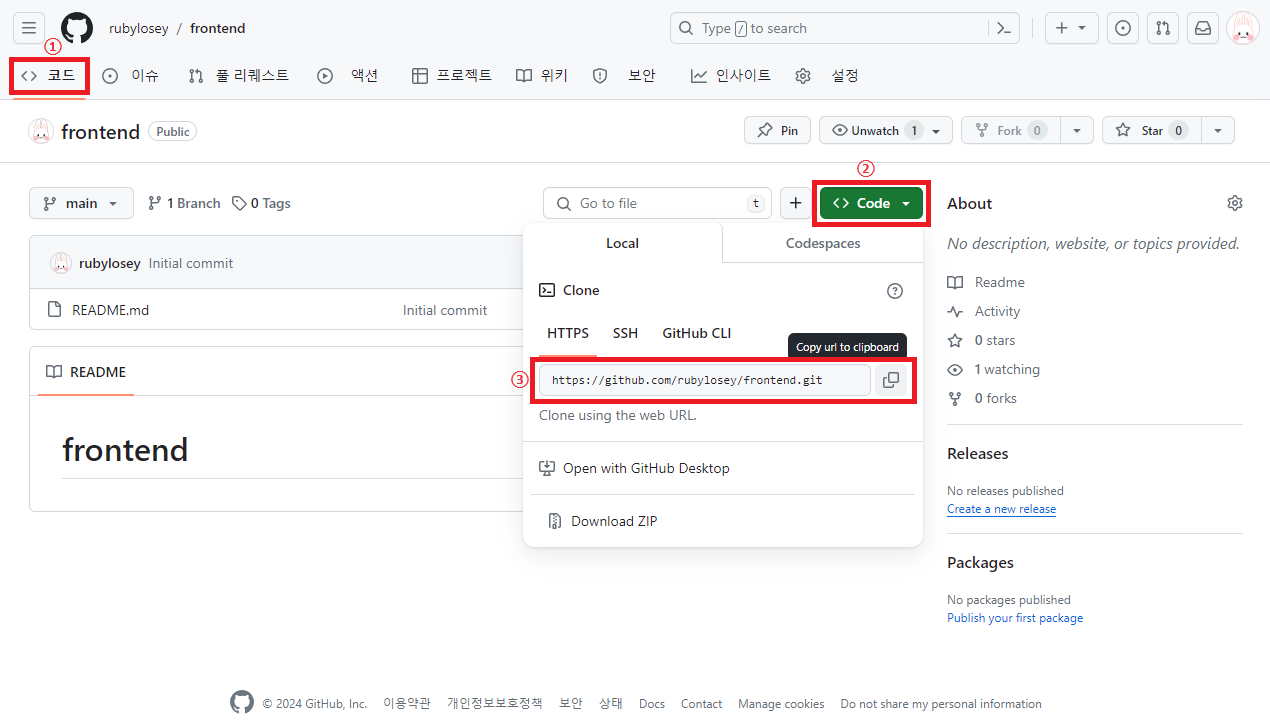
Task: Toggle the green Code dropdown button
Action: click(x=872, y=203)
